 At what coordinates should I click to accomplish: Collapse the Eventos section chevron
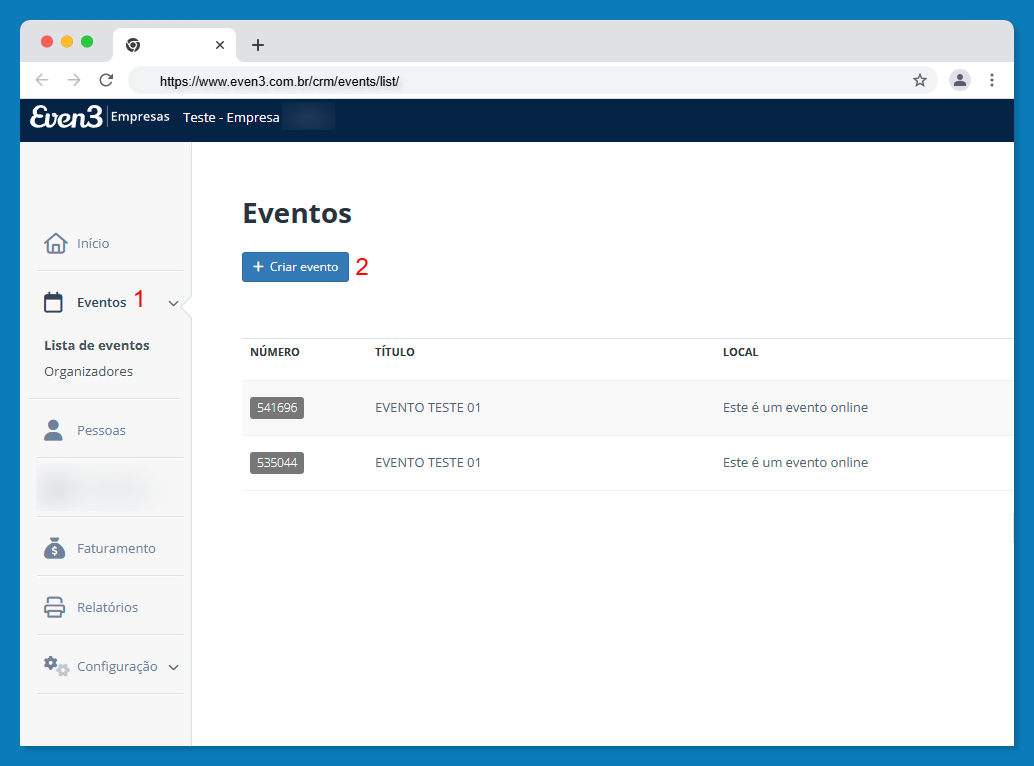173,303
